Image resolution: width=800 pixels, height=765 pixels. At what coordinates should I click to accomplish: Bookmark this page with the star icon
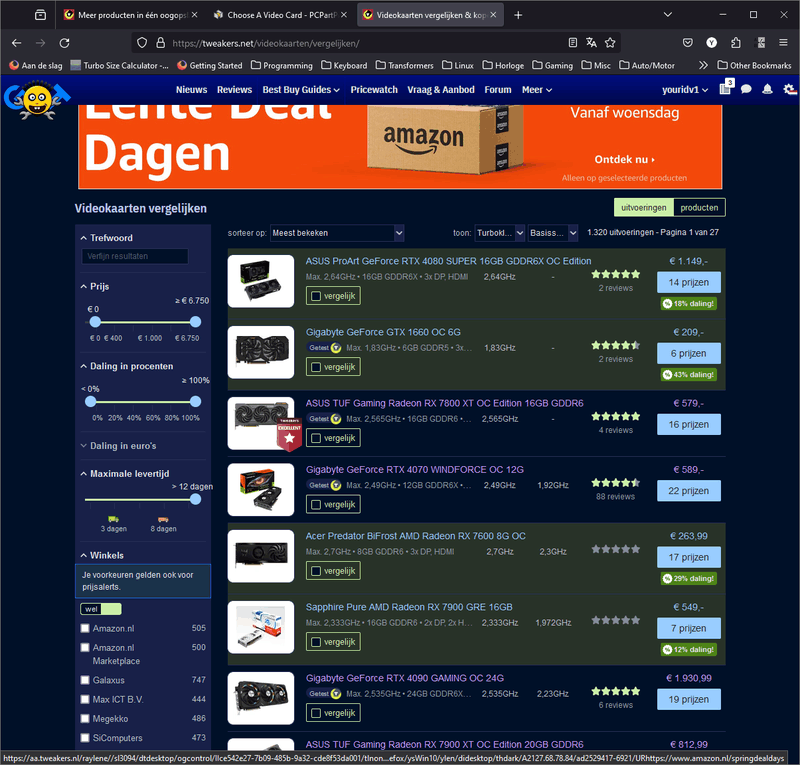click(610, 43)
